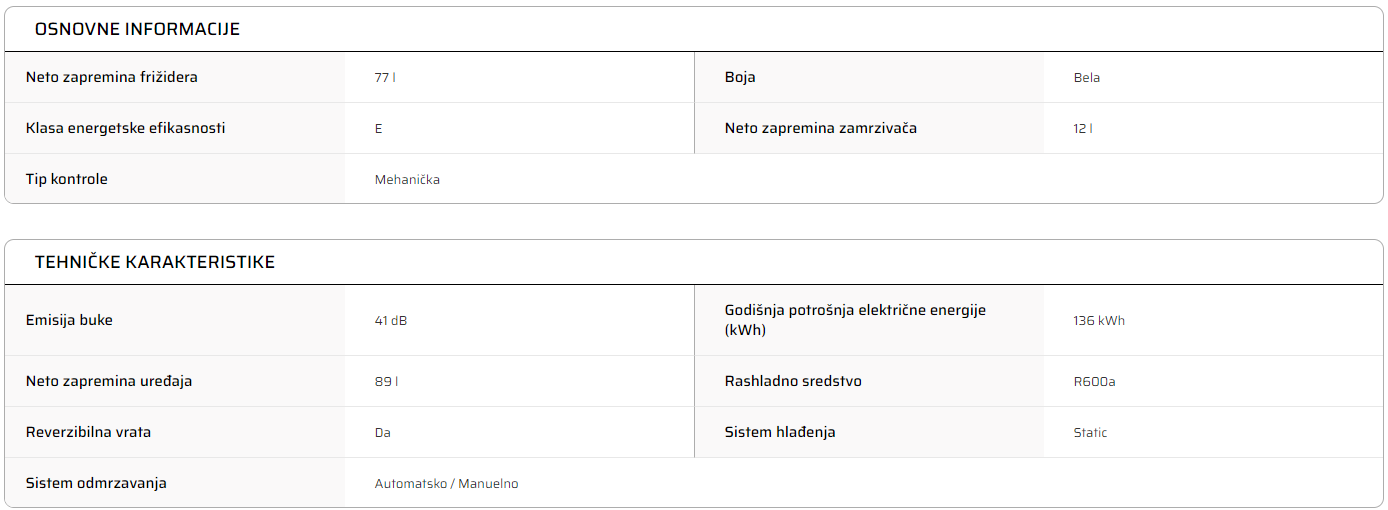Image resolution: width=1388 pixels, height=510 pixels.
Task: Select the OSNOVNE INFORMACIJE section header
Action: coord(137,29)
